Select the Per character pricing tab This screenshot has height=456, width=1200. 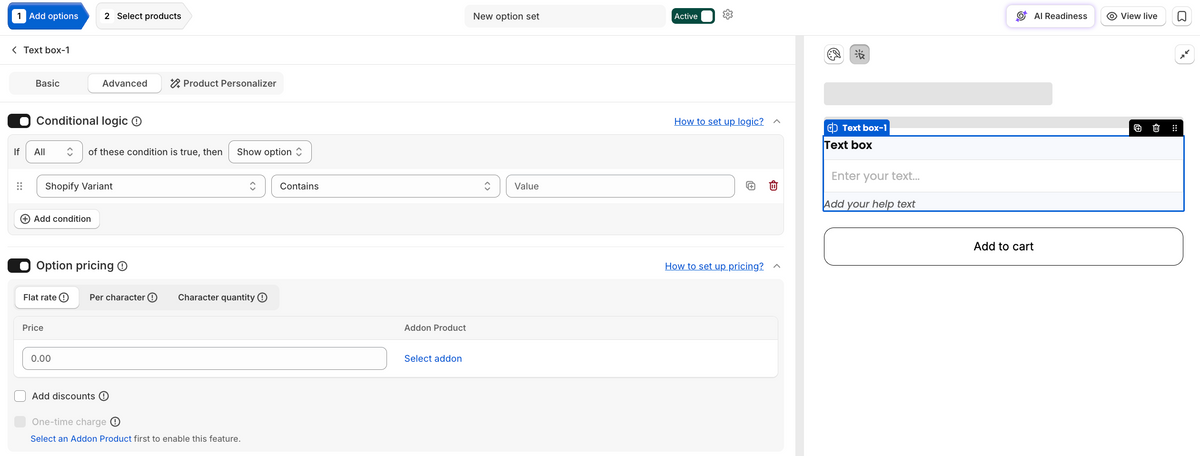coord(123,297)
